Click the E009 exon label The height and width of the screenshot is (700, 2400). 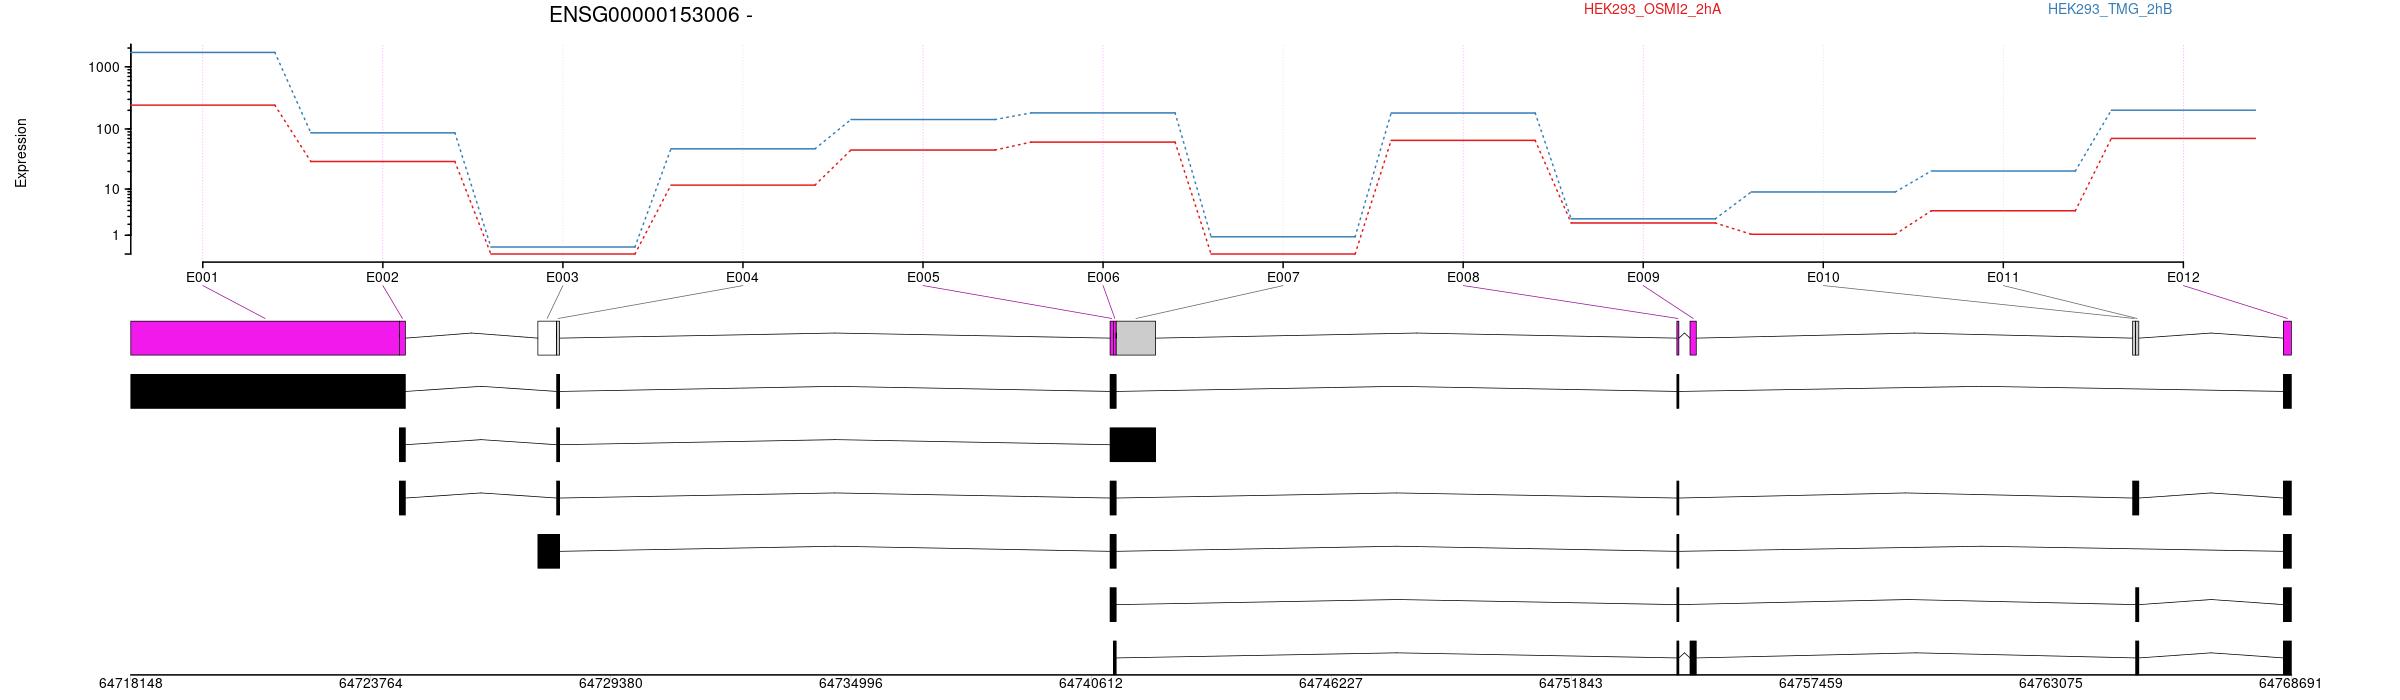tap(1643, 278)
